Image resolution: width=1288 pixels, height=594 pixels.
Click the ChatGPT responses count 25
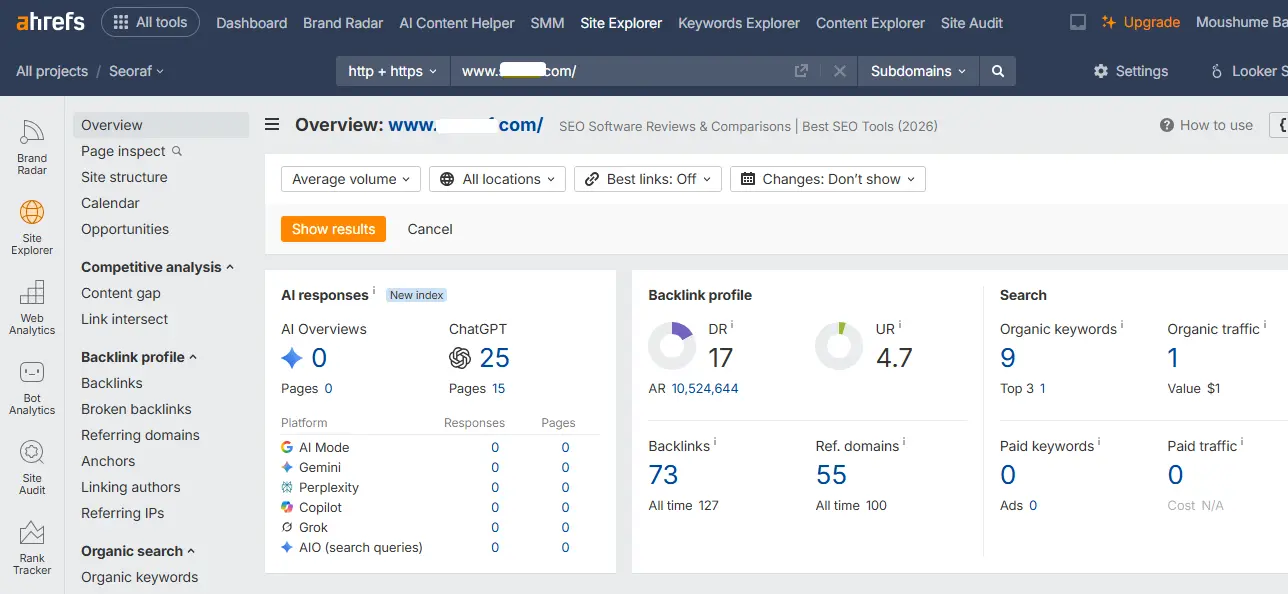pyautogui.click(x=494, y=358)
